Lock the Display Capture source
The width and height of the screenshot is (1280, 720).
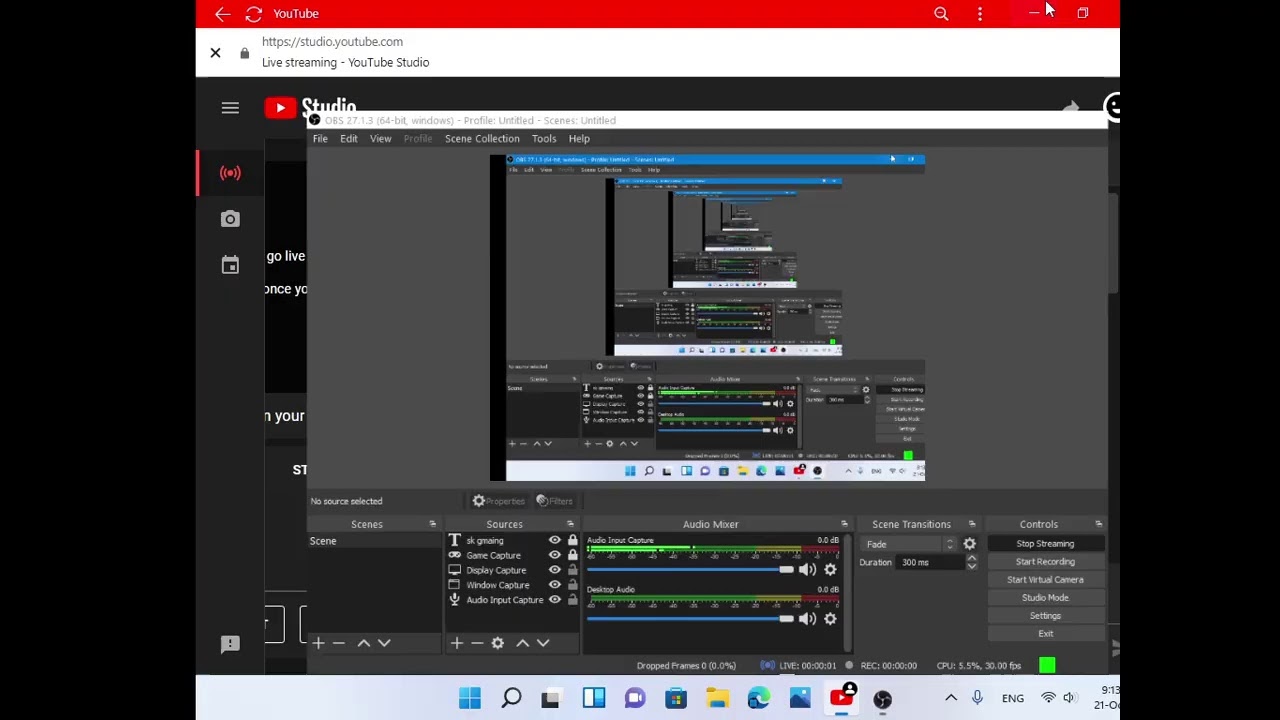pyautogui.click(x=572, y=570)
